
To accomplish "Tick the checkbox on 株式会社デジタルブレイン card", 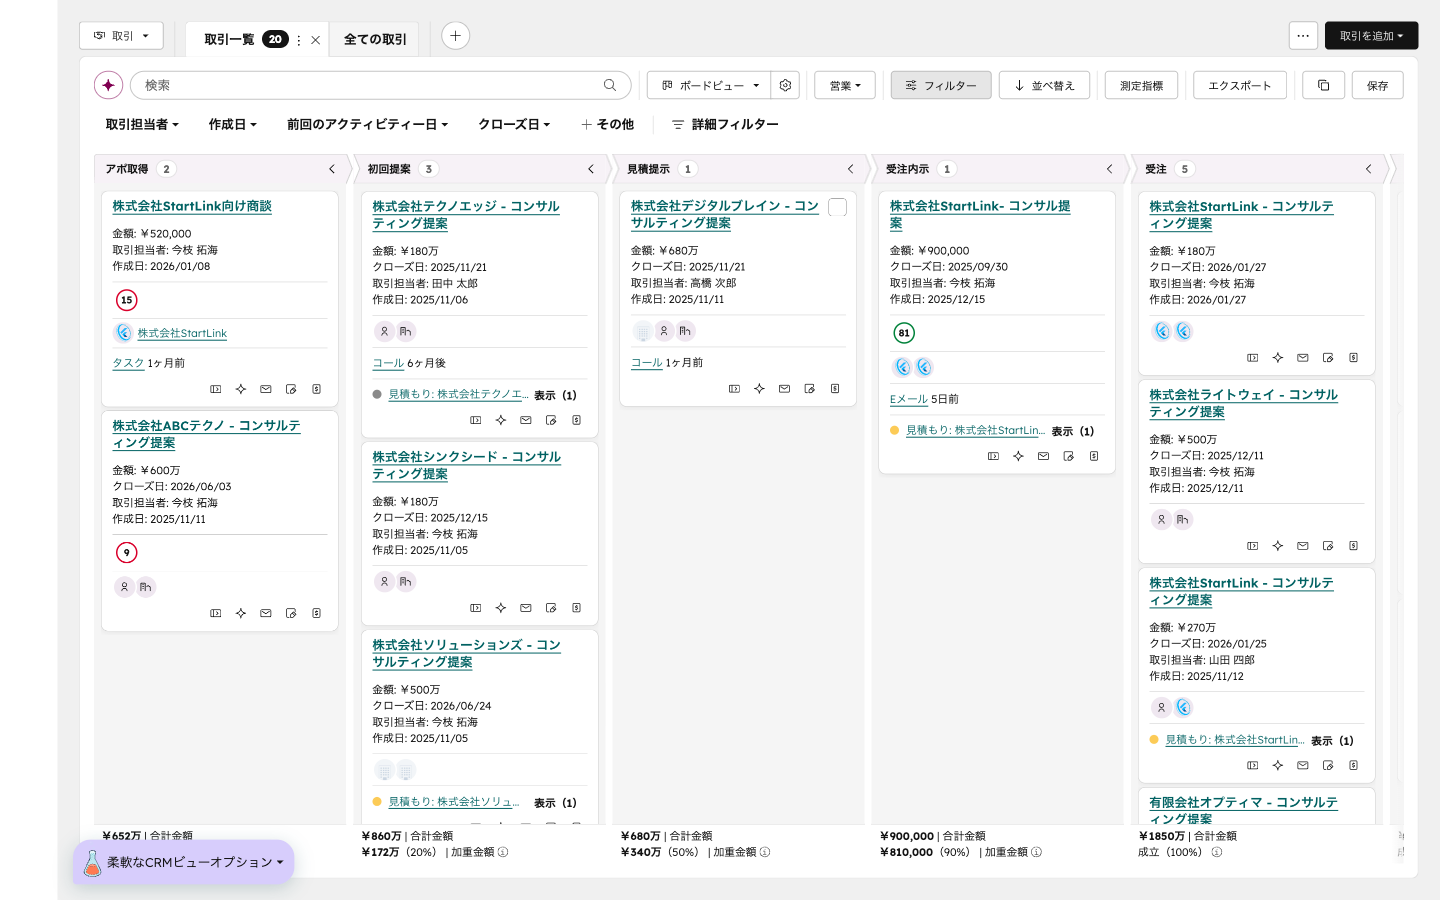I will 838,207.
